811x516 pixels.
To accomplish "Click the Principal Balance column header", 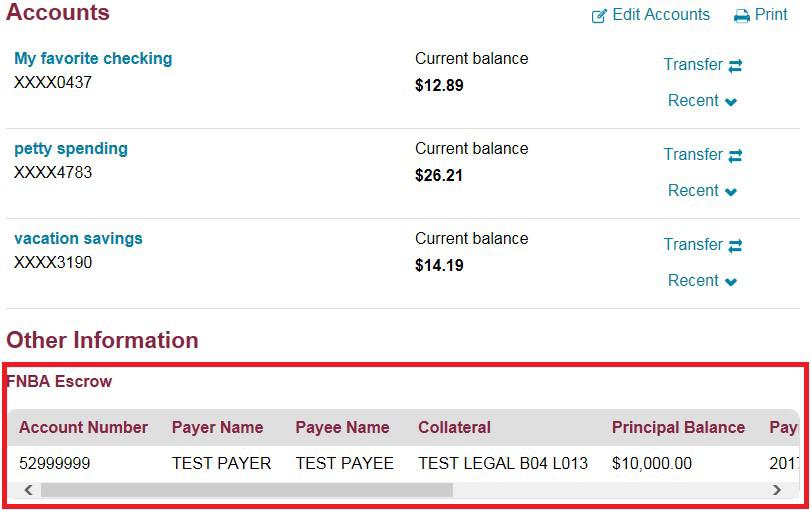I will point(678,427).
